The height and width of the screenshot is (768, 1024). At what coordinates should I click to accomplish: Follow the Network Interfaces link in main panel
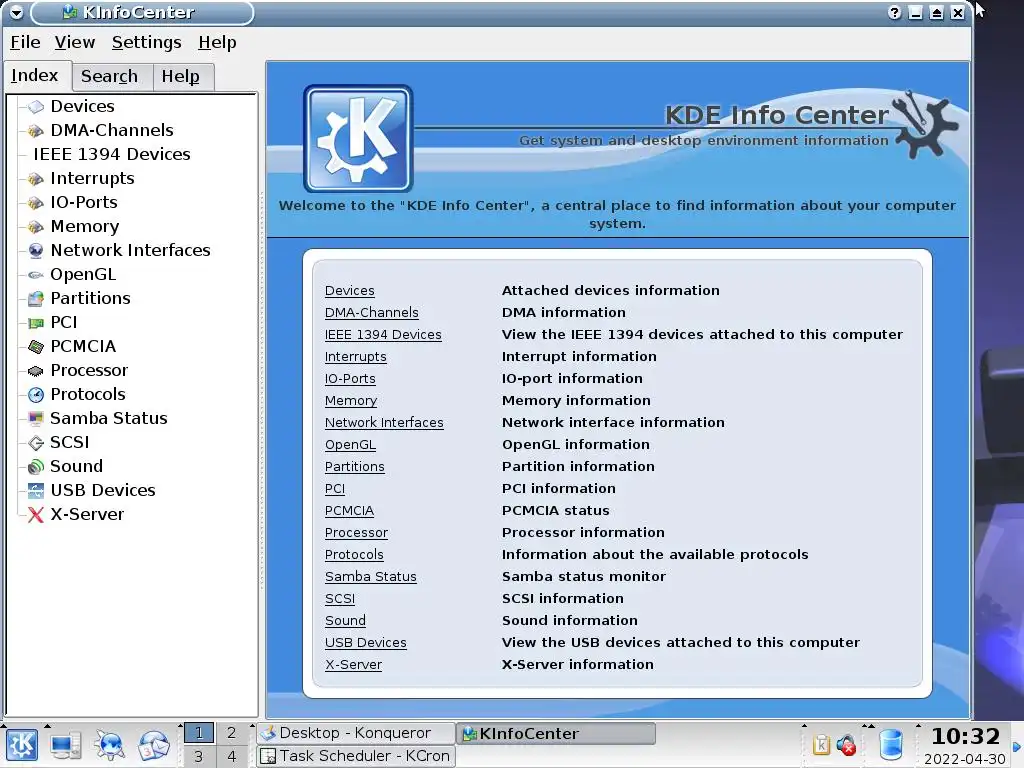coord(384,423)
